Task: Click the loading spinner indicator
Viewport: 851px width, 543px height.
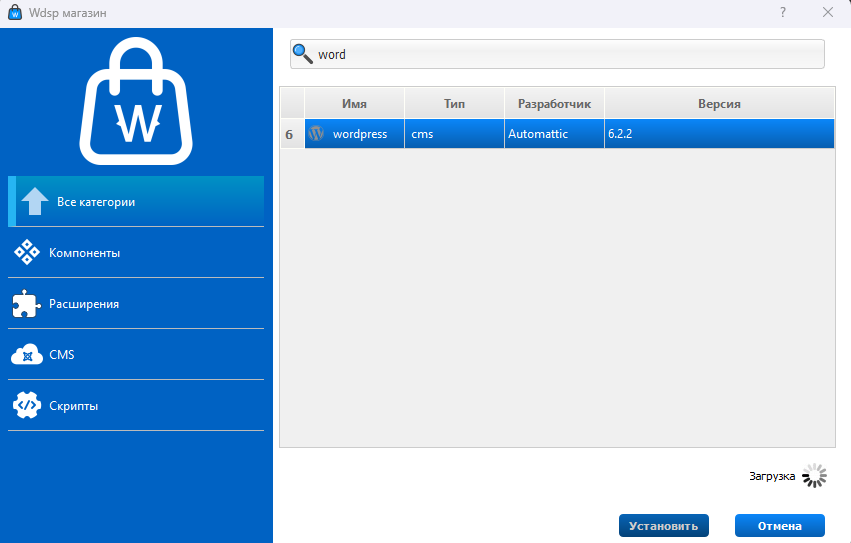Action: (x=814, y=476)
